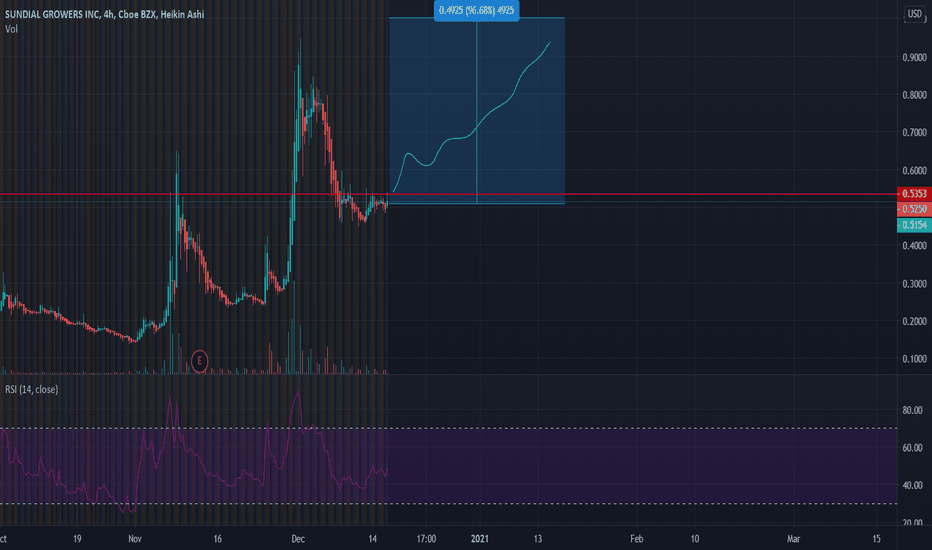
Task: Click the 16 date label on time axis
Action: [x=218, y=539]
